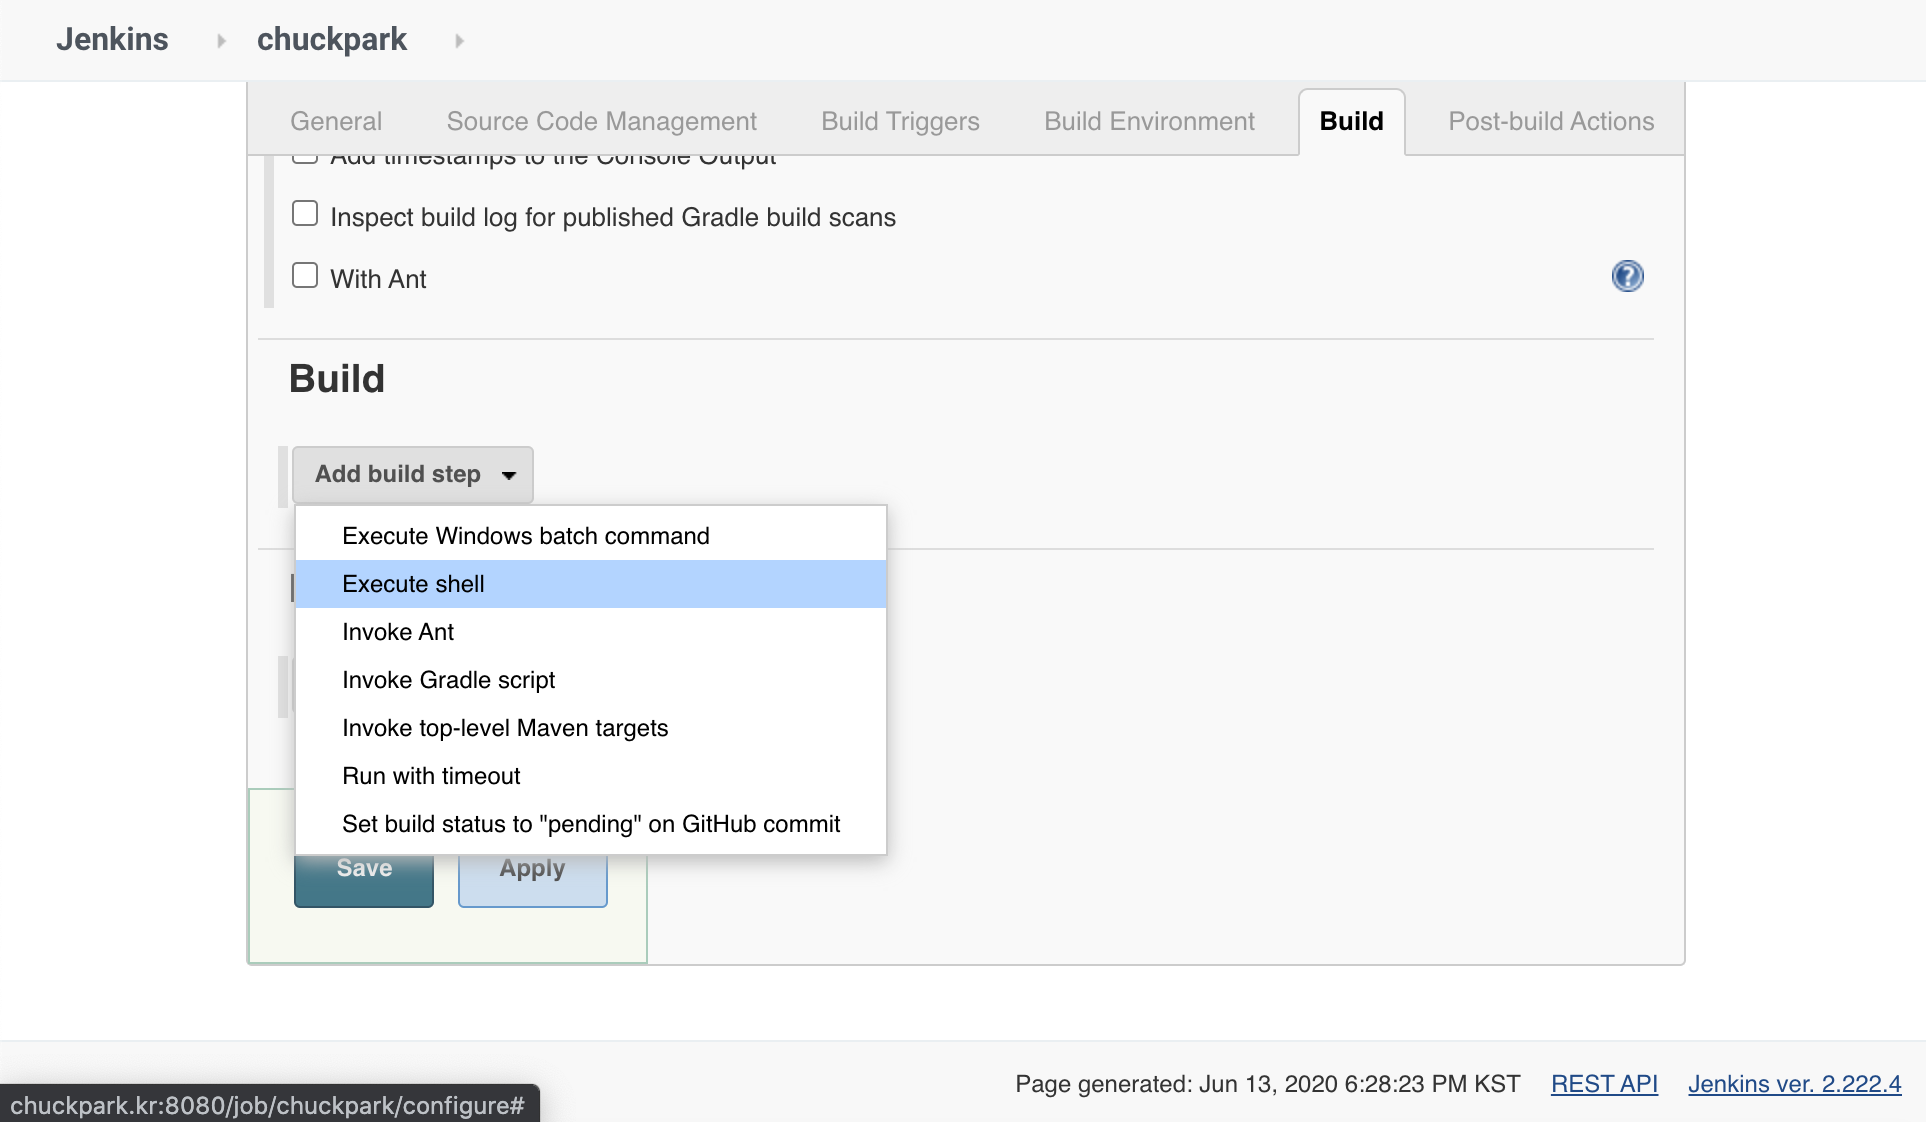Click the Apply button

point(532,880)
